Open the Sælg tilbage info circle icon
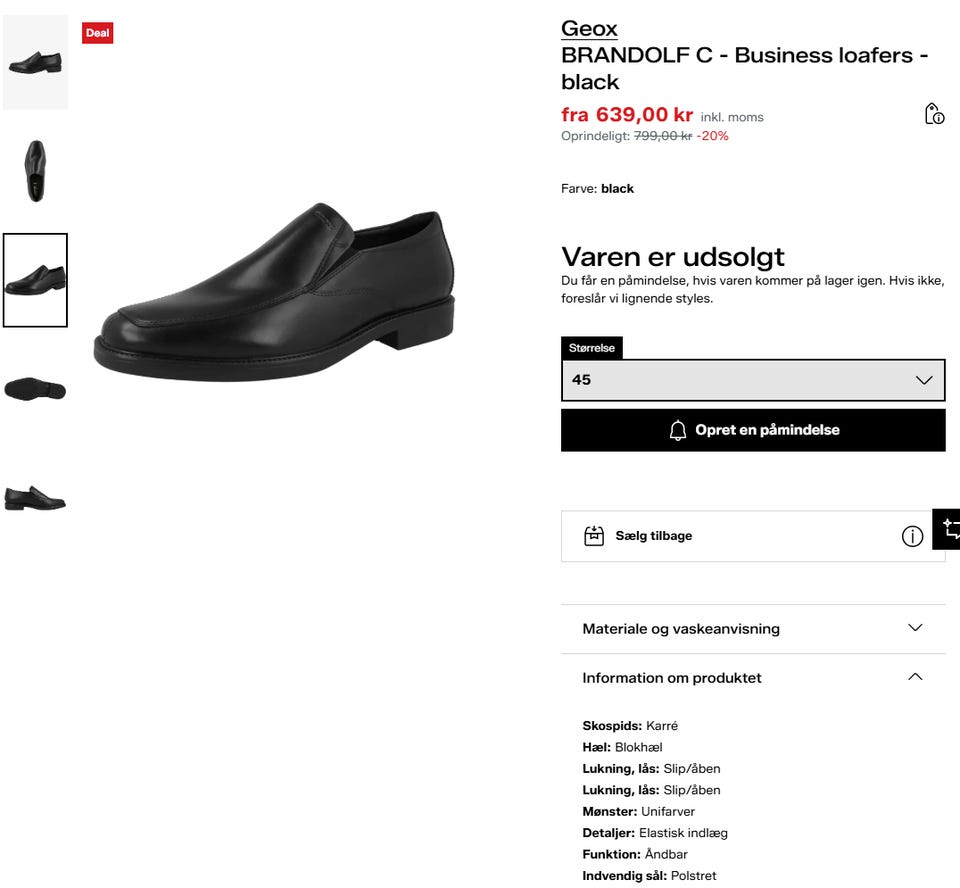960x888 pixels. [912, 537]
